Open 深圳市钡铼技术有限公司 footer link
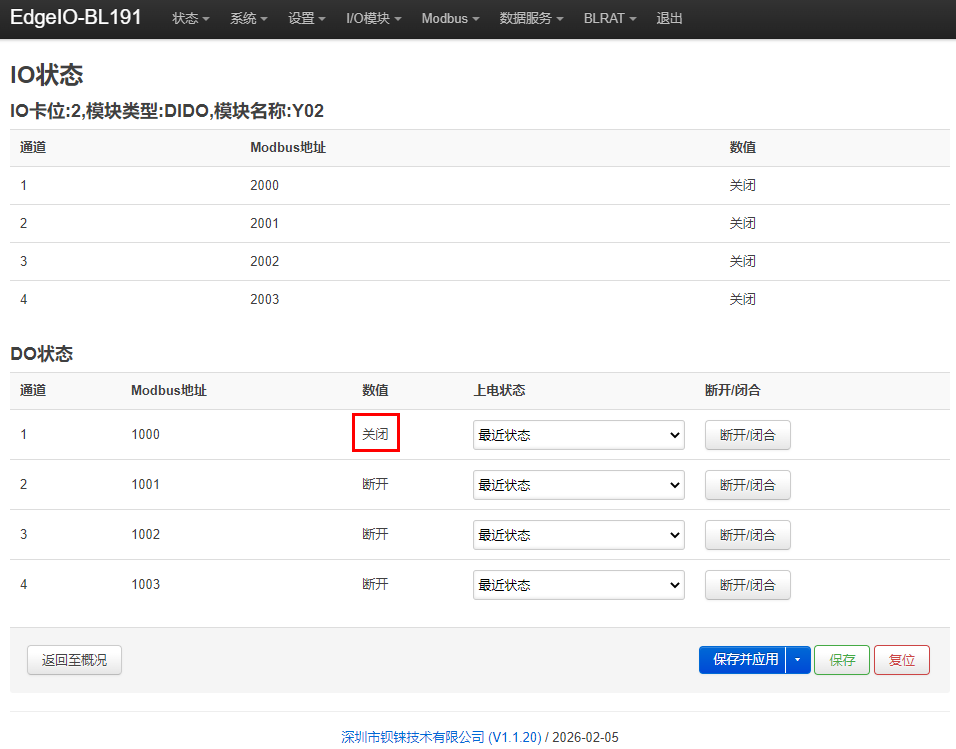The image size is (956, 749). click(x=441, y=737)
